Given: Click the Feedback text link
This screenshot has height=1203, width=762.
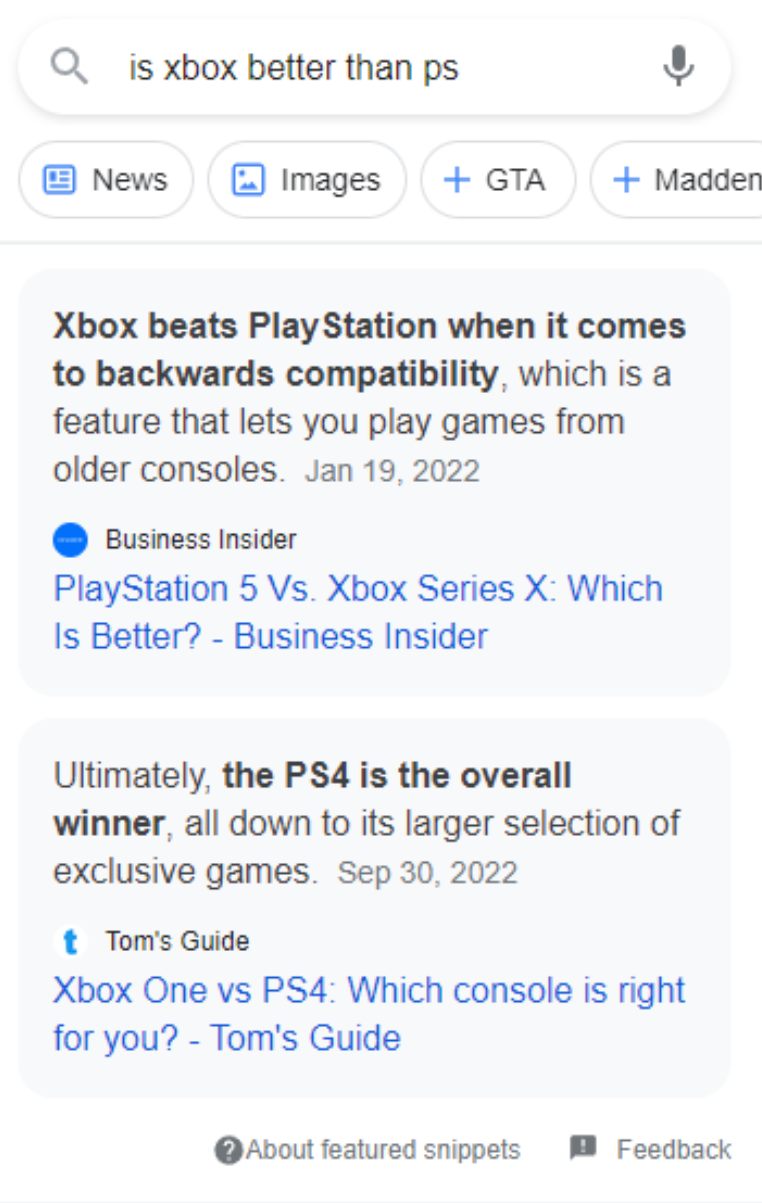Looking at the screenshot, I should coord(673,1150).
